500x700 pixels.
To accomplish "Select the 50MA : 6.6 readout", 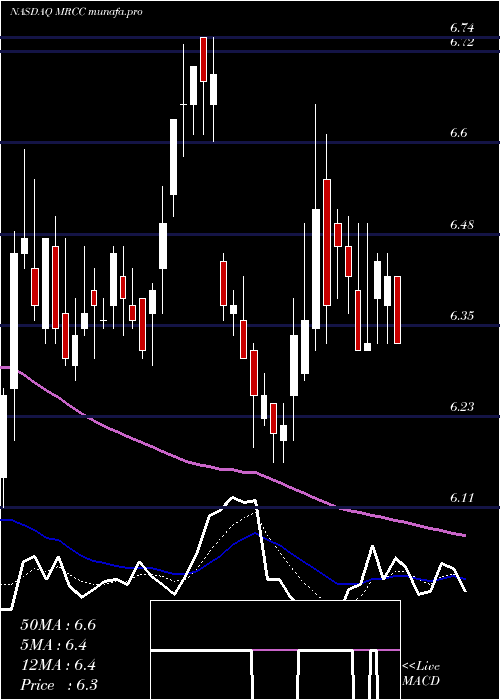I will 58,625.
